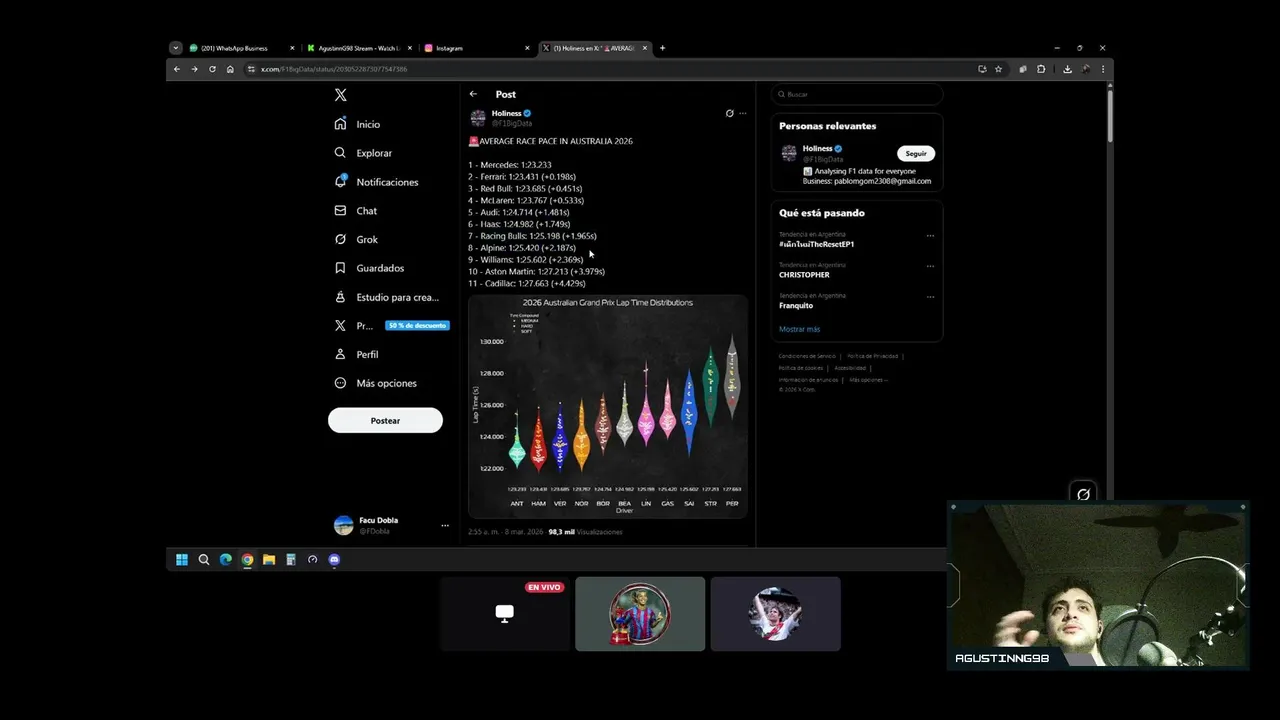Viewport: 1280px width, 720px height.
Task: Open options for the CHRISTOPHER trend
Action: pyautogui.click(x=930, y=266)
